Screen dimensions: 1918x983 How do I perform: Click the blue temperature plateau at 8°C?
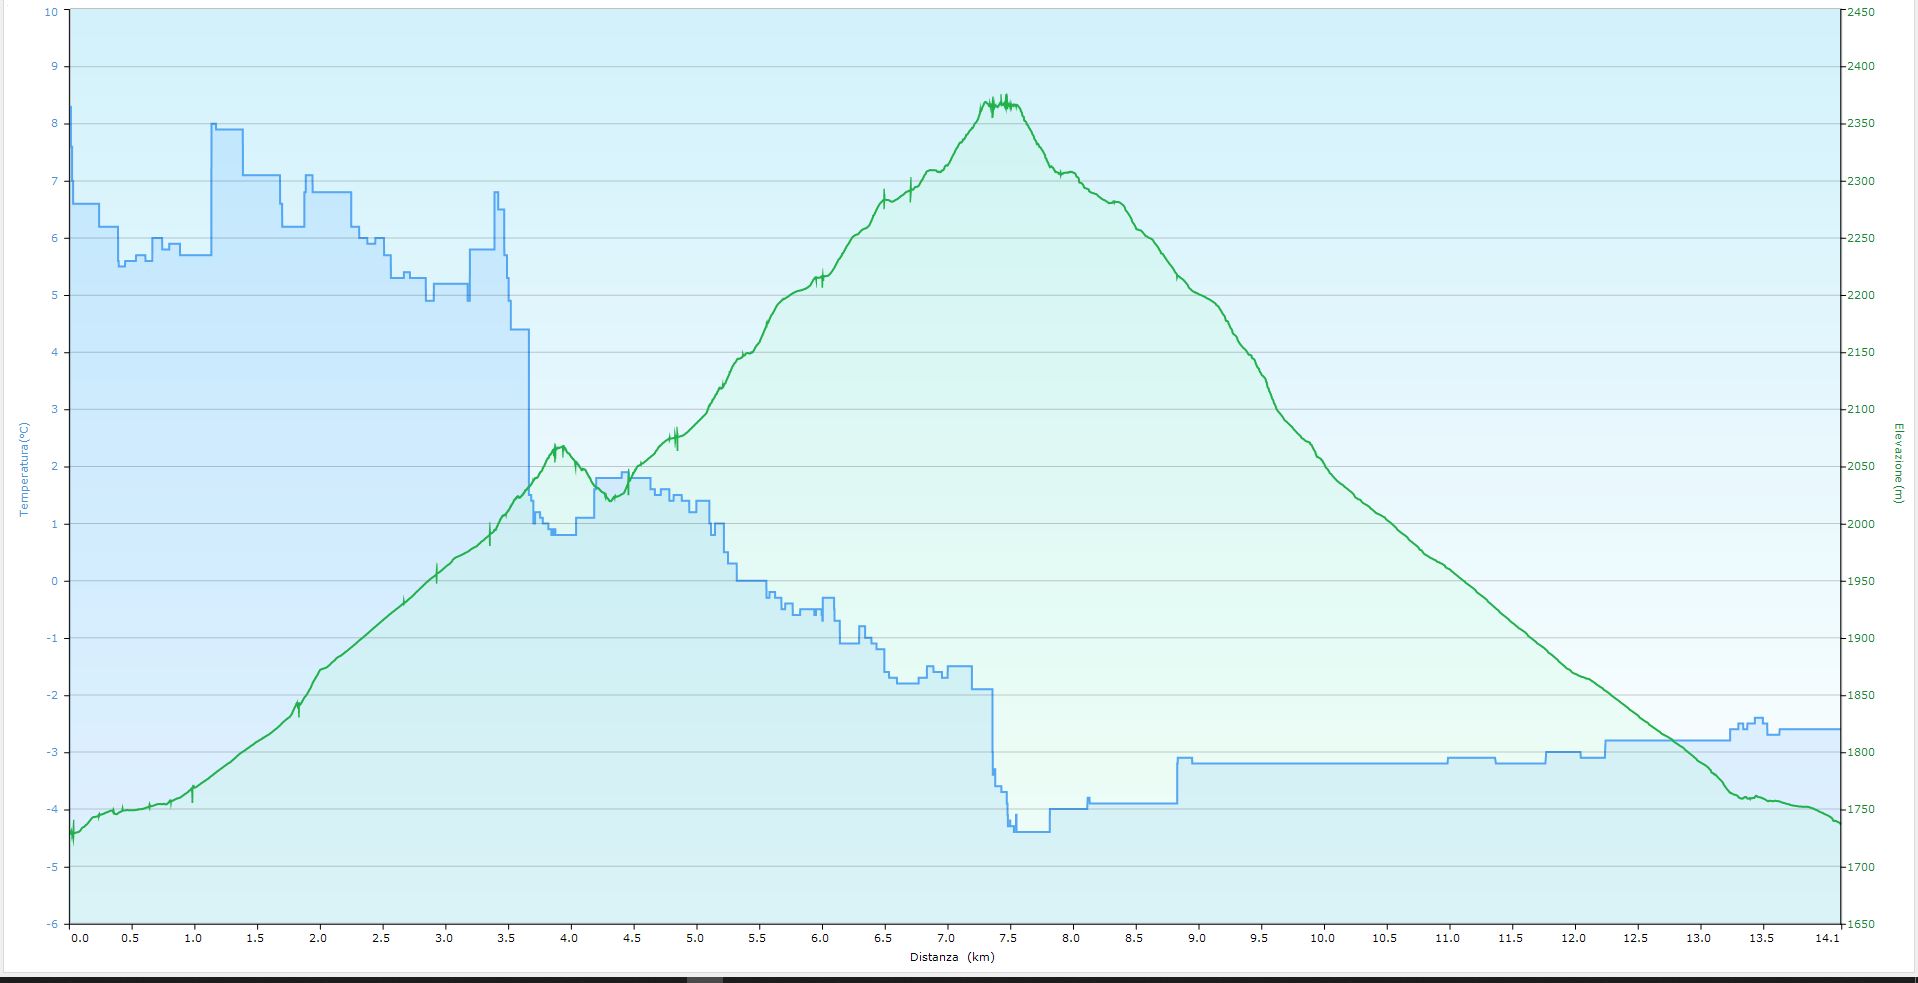tap(227, 128)
